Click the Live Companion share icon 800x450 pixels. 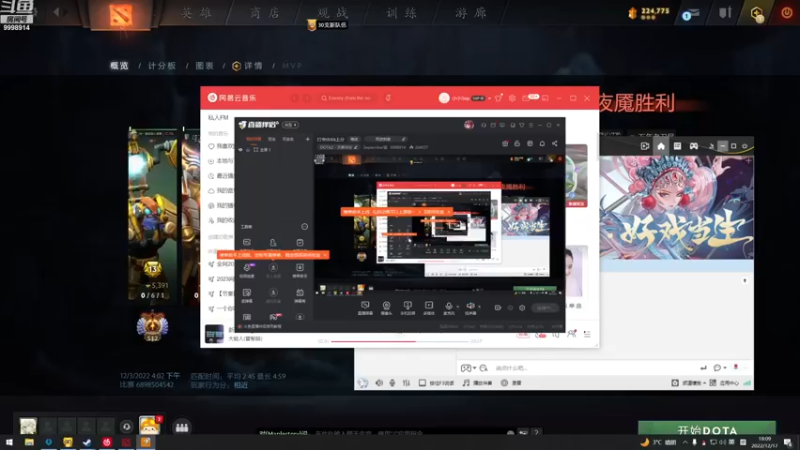click(555, 144)
